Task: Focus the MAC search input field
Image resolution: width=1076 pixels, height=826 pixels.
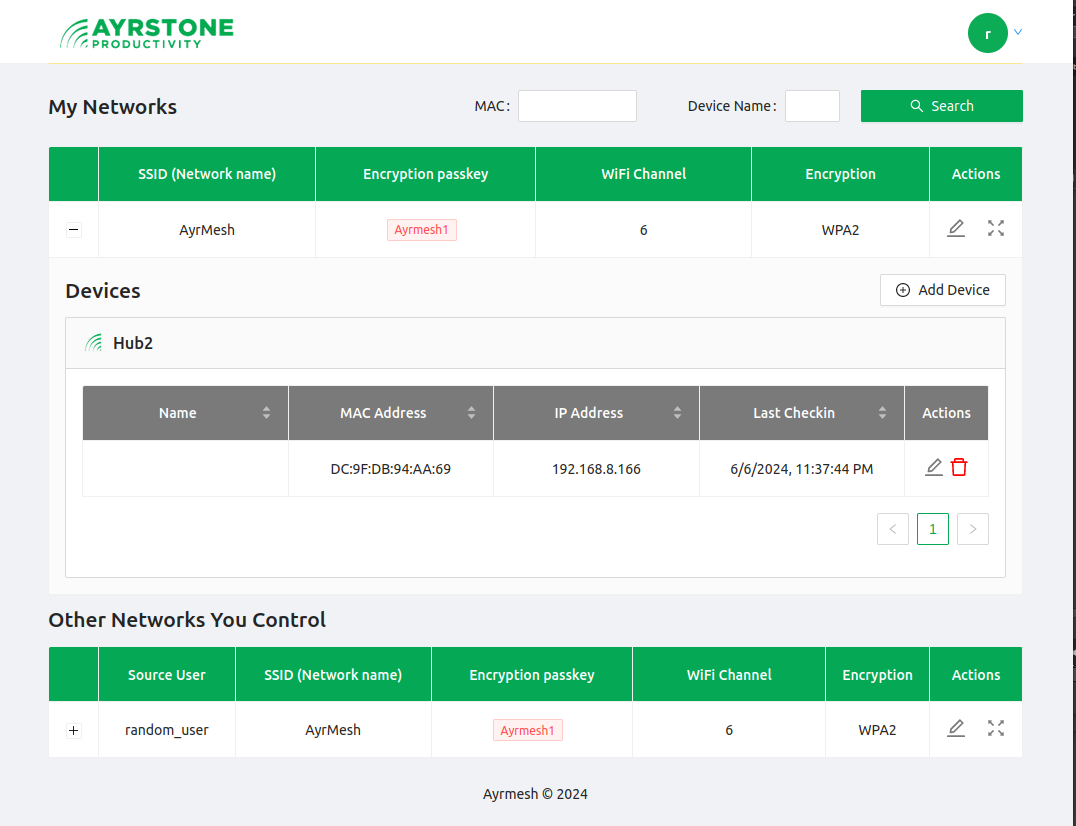Action: pos(577,106)
